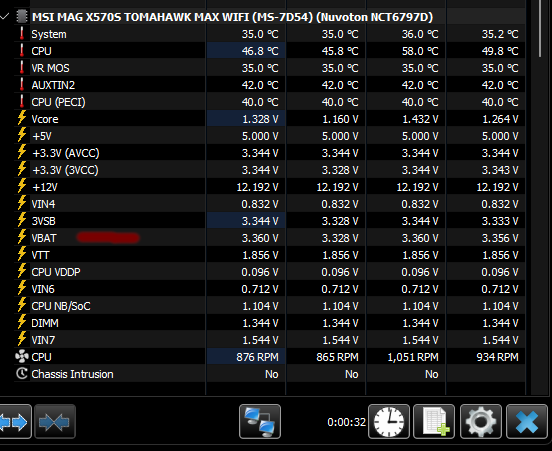Click the thermometer icon of the System row
The width and height of the screenshot is (552, 451).
[x=22, y=34]
